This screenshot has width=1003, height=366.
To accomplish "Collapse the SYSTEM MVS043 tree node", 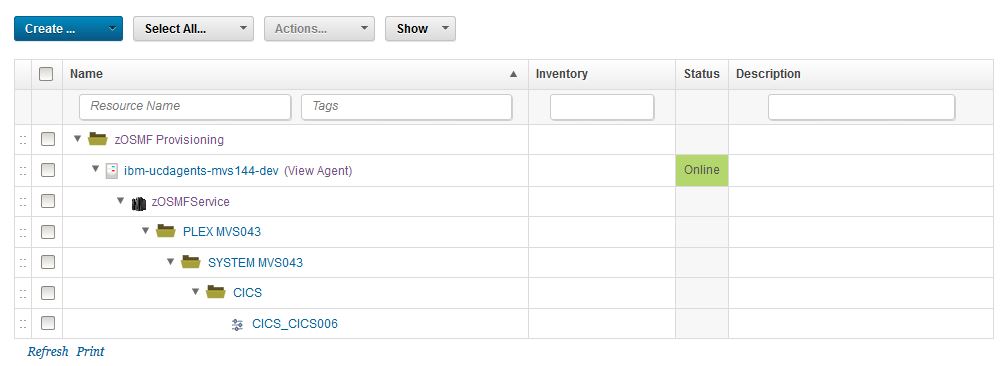I will coord(171,262).
